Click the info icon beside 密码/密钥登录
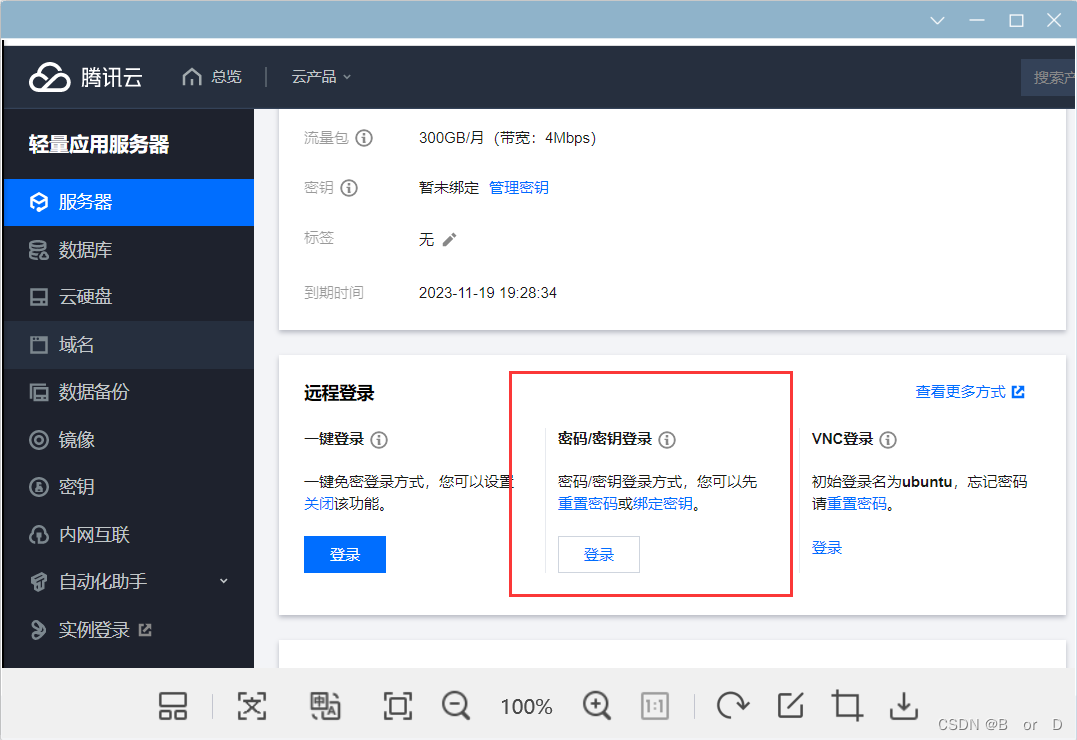Screen dimensions: 1077x740 [x=667, y=440]
